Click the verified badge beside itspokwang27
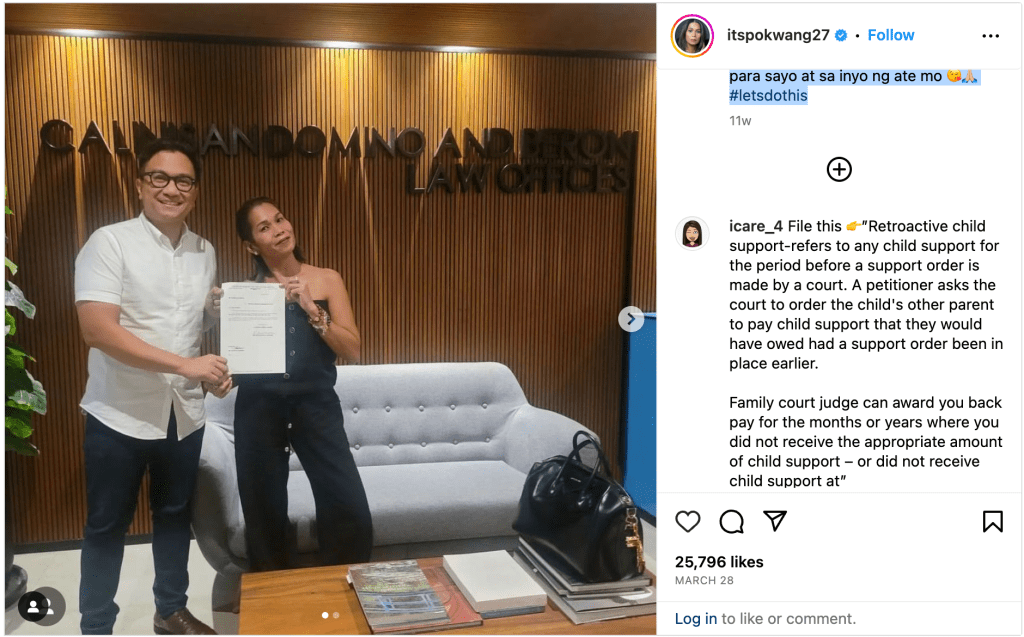 841,36
